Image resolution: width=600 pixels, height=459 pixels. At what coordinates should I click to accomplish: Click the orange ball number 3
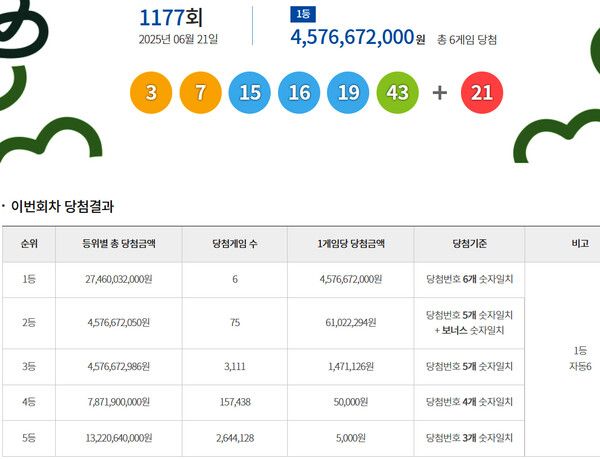(151, 93)
